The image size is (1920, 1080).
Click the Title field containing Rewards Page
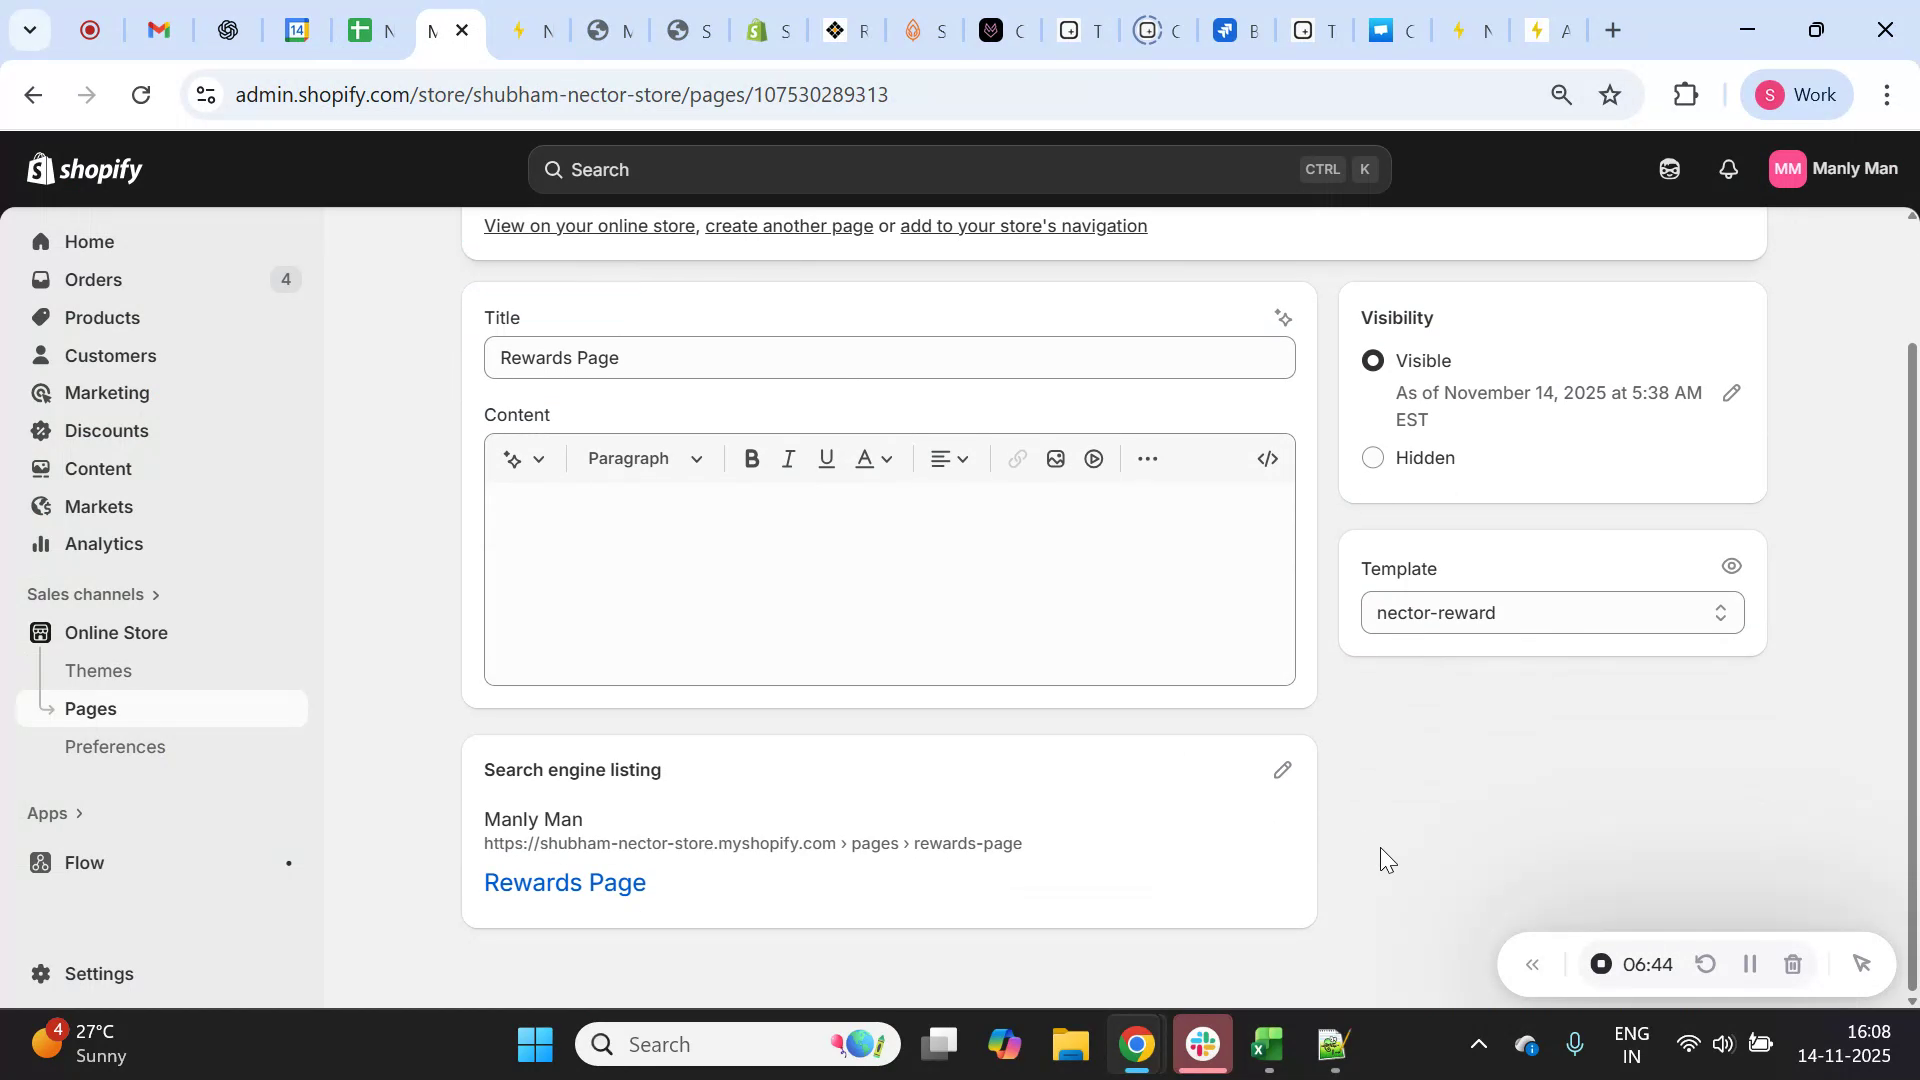[888, 358]
